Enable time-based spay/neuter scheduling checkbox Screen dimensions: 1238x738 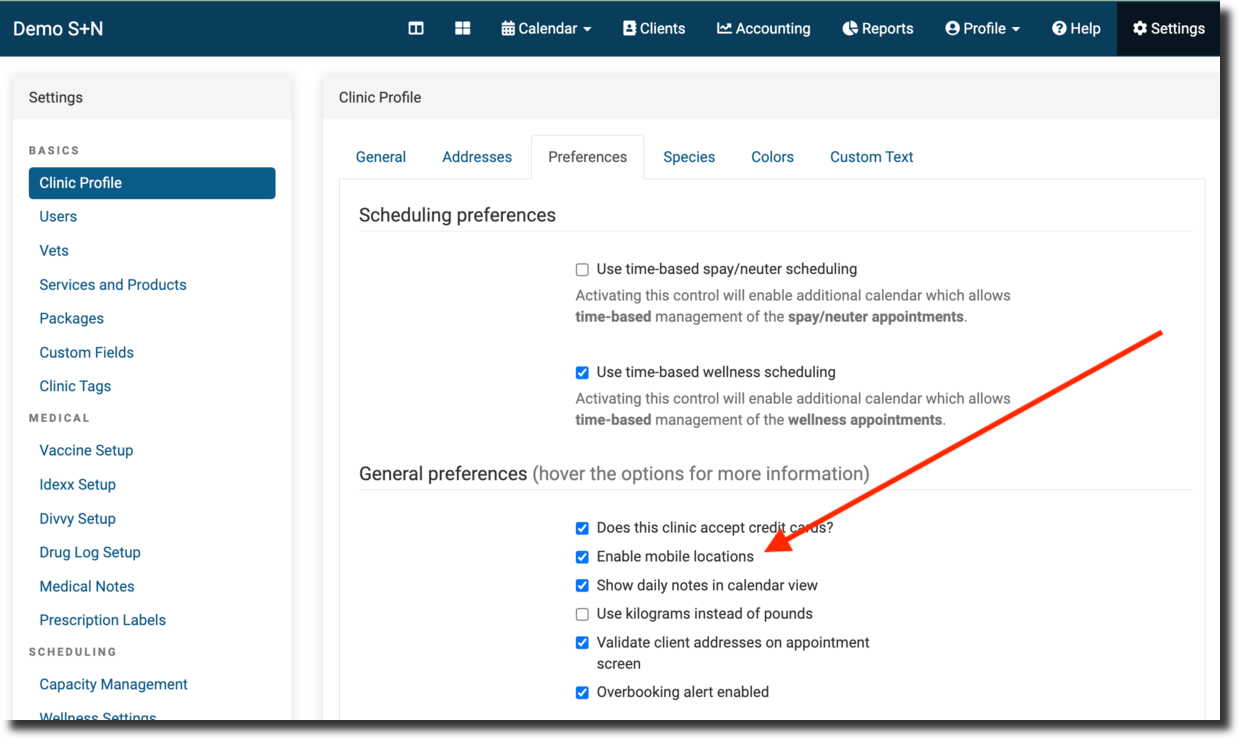click(582, 270)
